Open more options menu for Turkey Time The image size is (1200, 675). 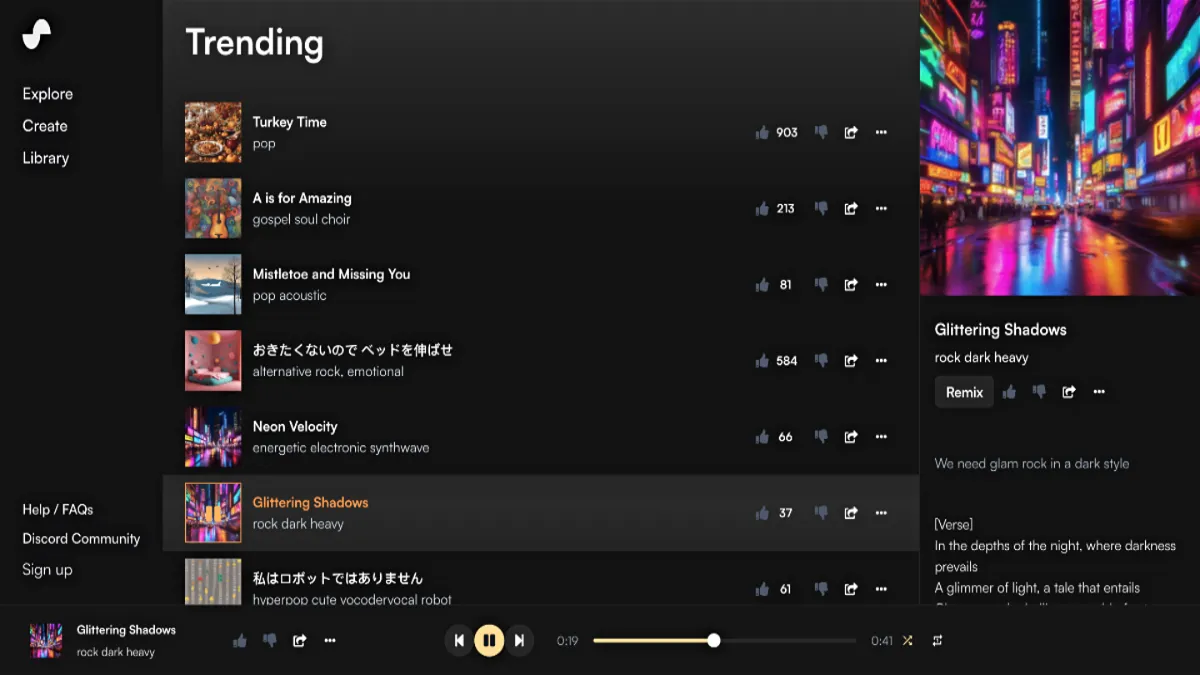[881, 132]
